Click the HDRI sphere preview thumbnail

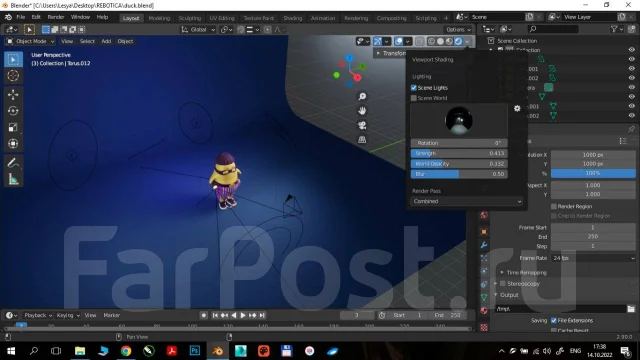[x=459, y=120]
